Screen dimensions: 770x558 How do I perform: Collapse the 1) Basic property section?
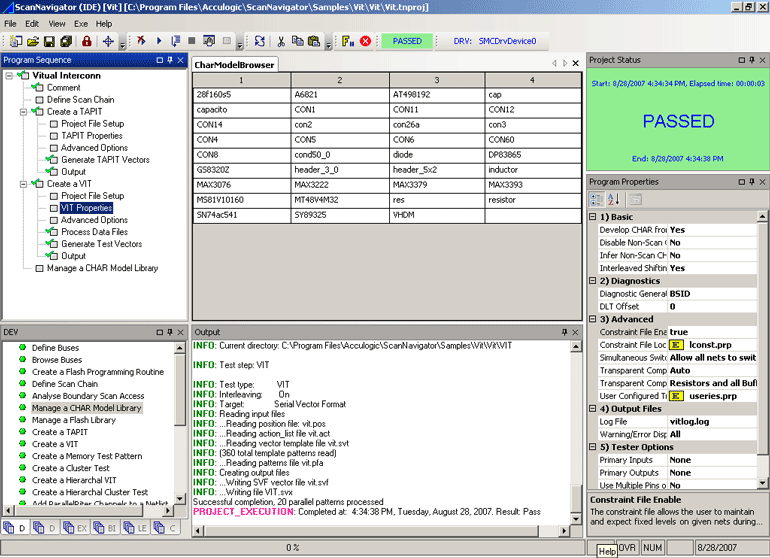pyautogui.click(x=593, y=217)
